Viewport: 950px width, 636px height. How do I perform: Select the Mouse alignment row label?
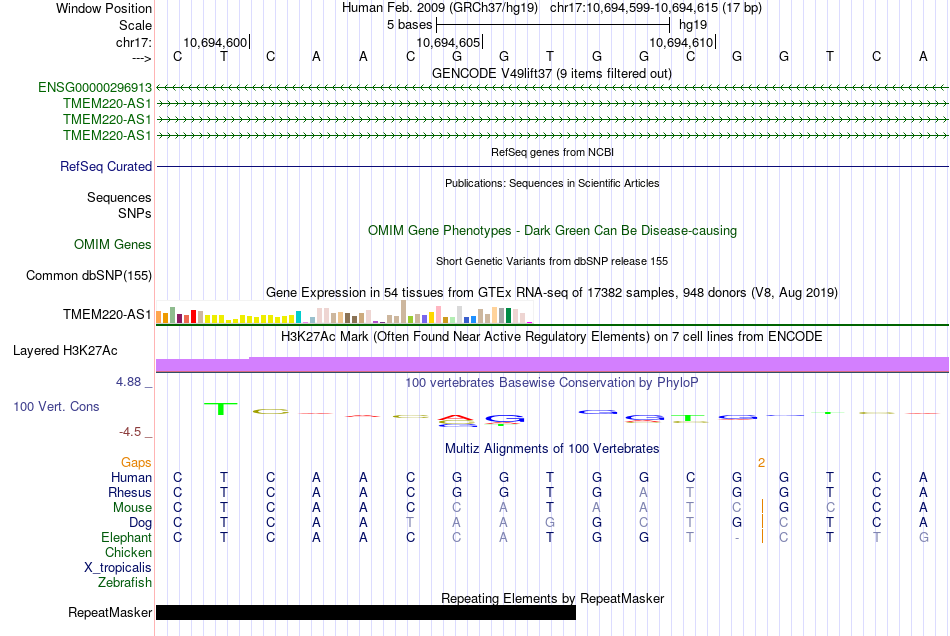[x=132, y=508]
